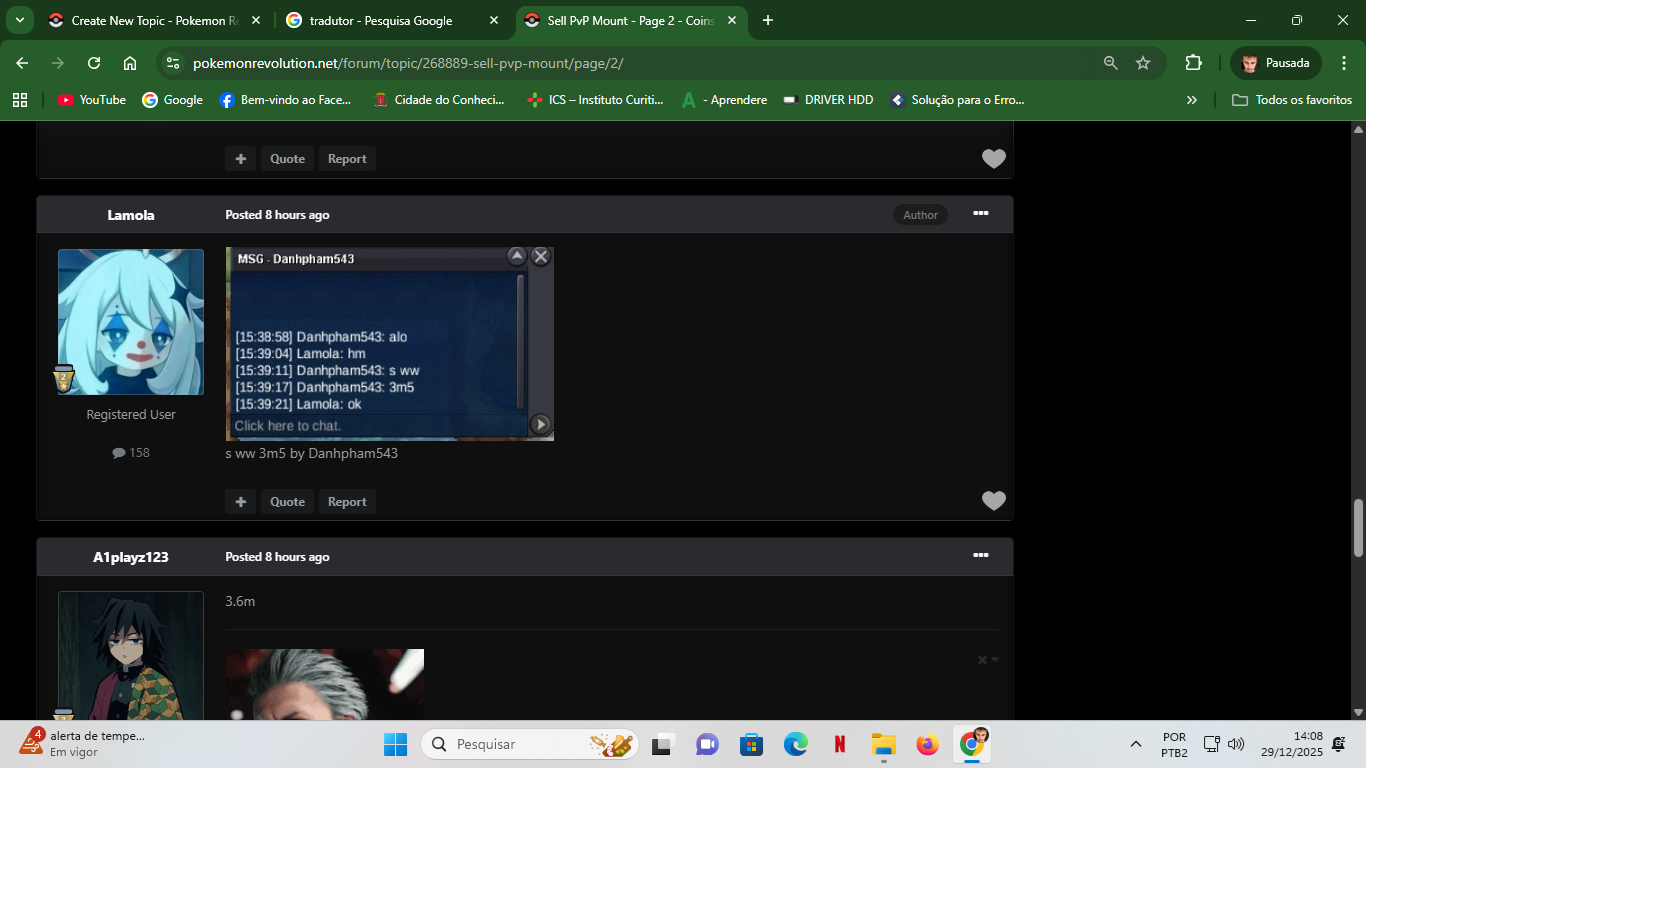This screenshot has height=919, width=1680.
Task: Open the Lamola username profile link
Action: click(131, 215)
